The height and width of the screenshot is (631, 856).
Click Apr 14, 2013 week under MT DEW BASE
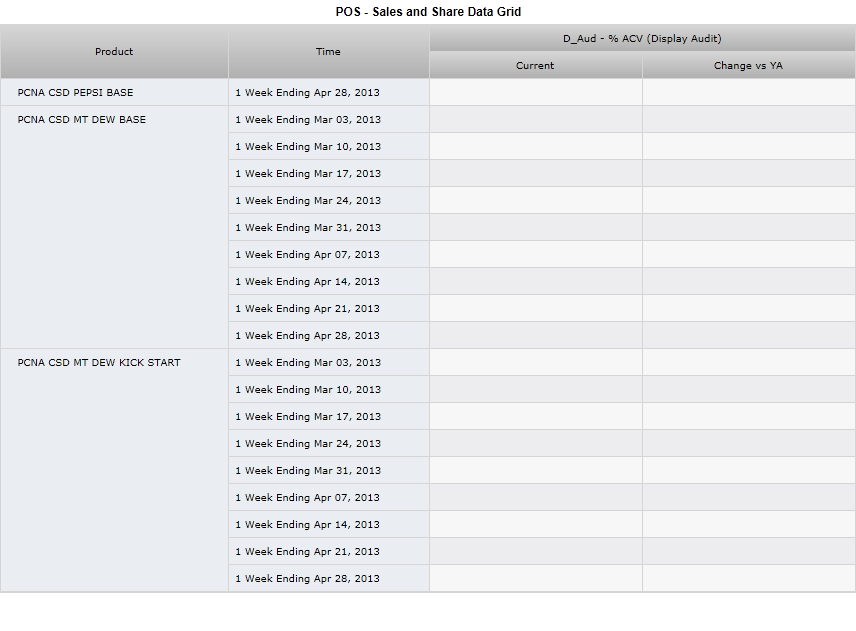tap(329, 282)
